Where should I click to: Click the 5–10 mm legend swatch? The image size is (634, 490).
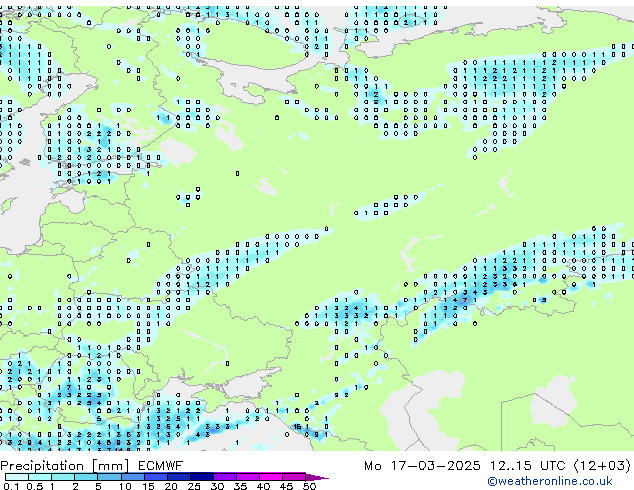pos(109,477)
